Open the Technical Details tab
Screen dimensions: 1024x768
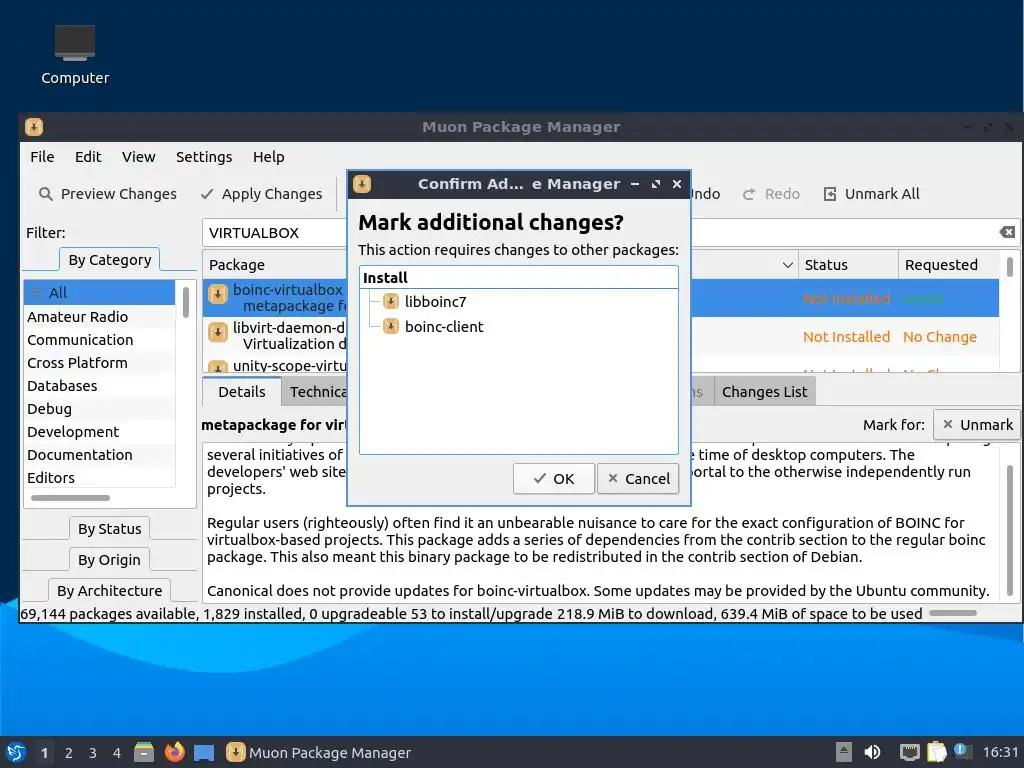pos(315,391)
